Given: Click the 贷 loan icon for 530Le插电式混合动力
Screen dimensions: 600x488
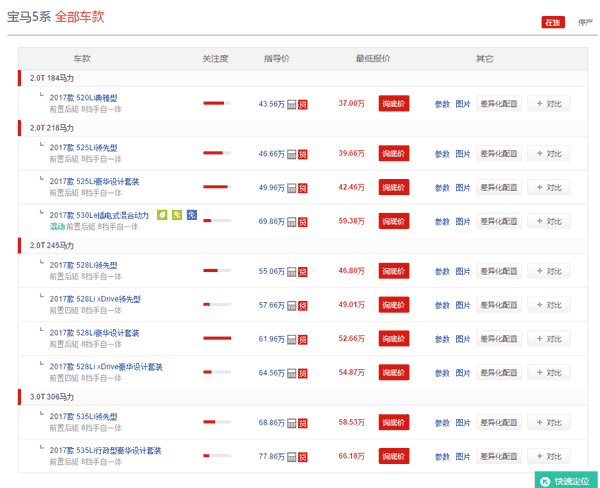Looking at the screenshot, I should pyautogui.click(x=303, y=222).
